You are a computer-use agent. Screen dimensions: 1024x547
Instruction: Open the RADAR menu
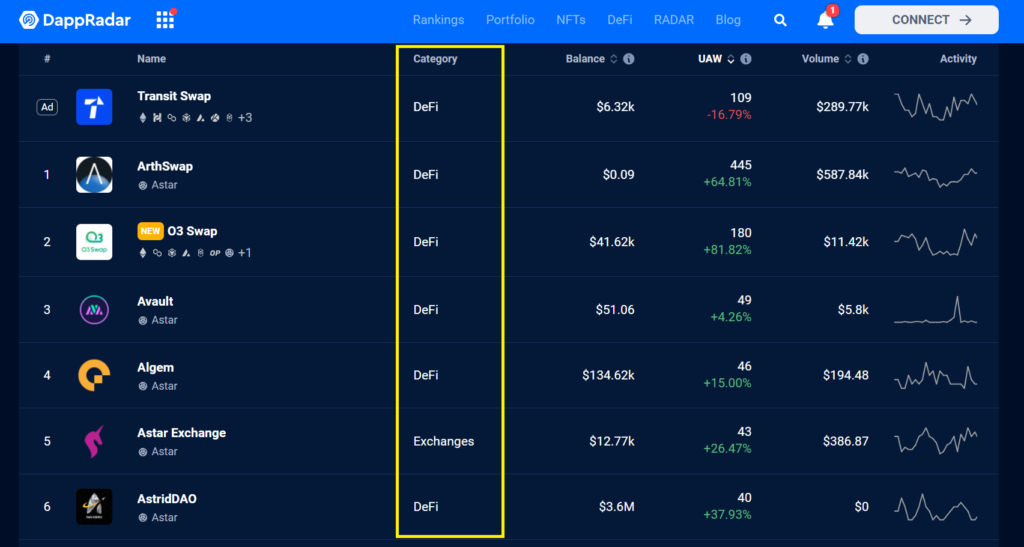coord(674,20)
